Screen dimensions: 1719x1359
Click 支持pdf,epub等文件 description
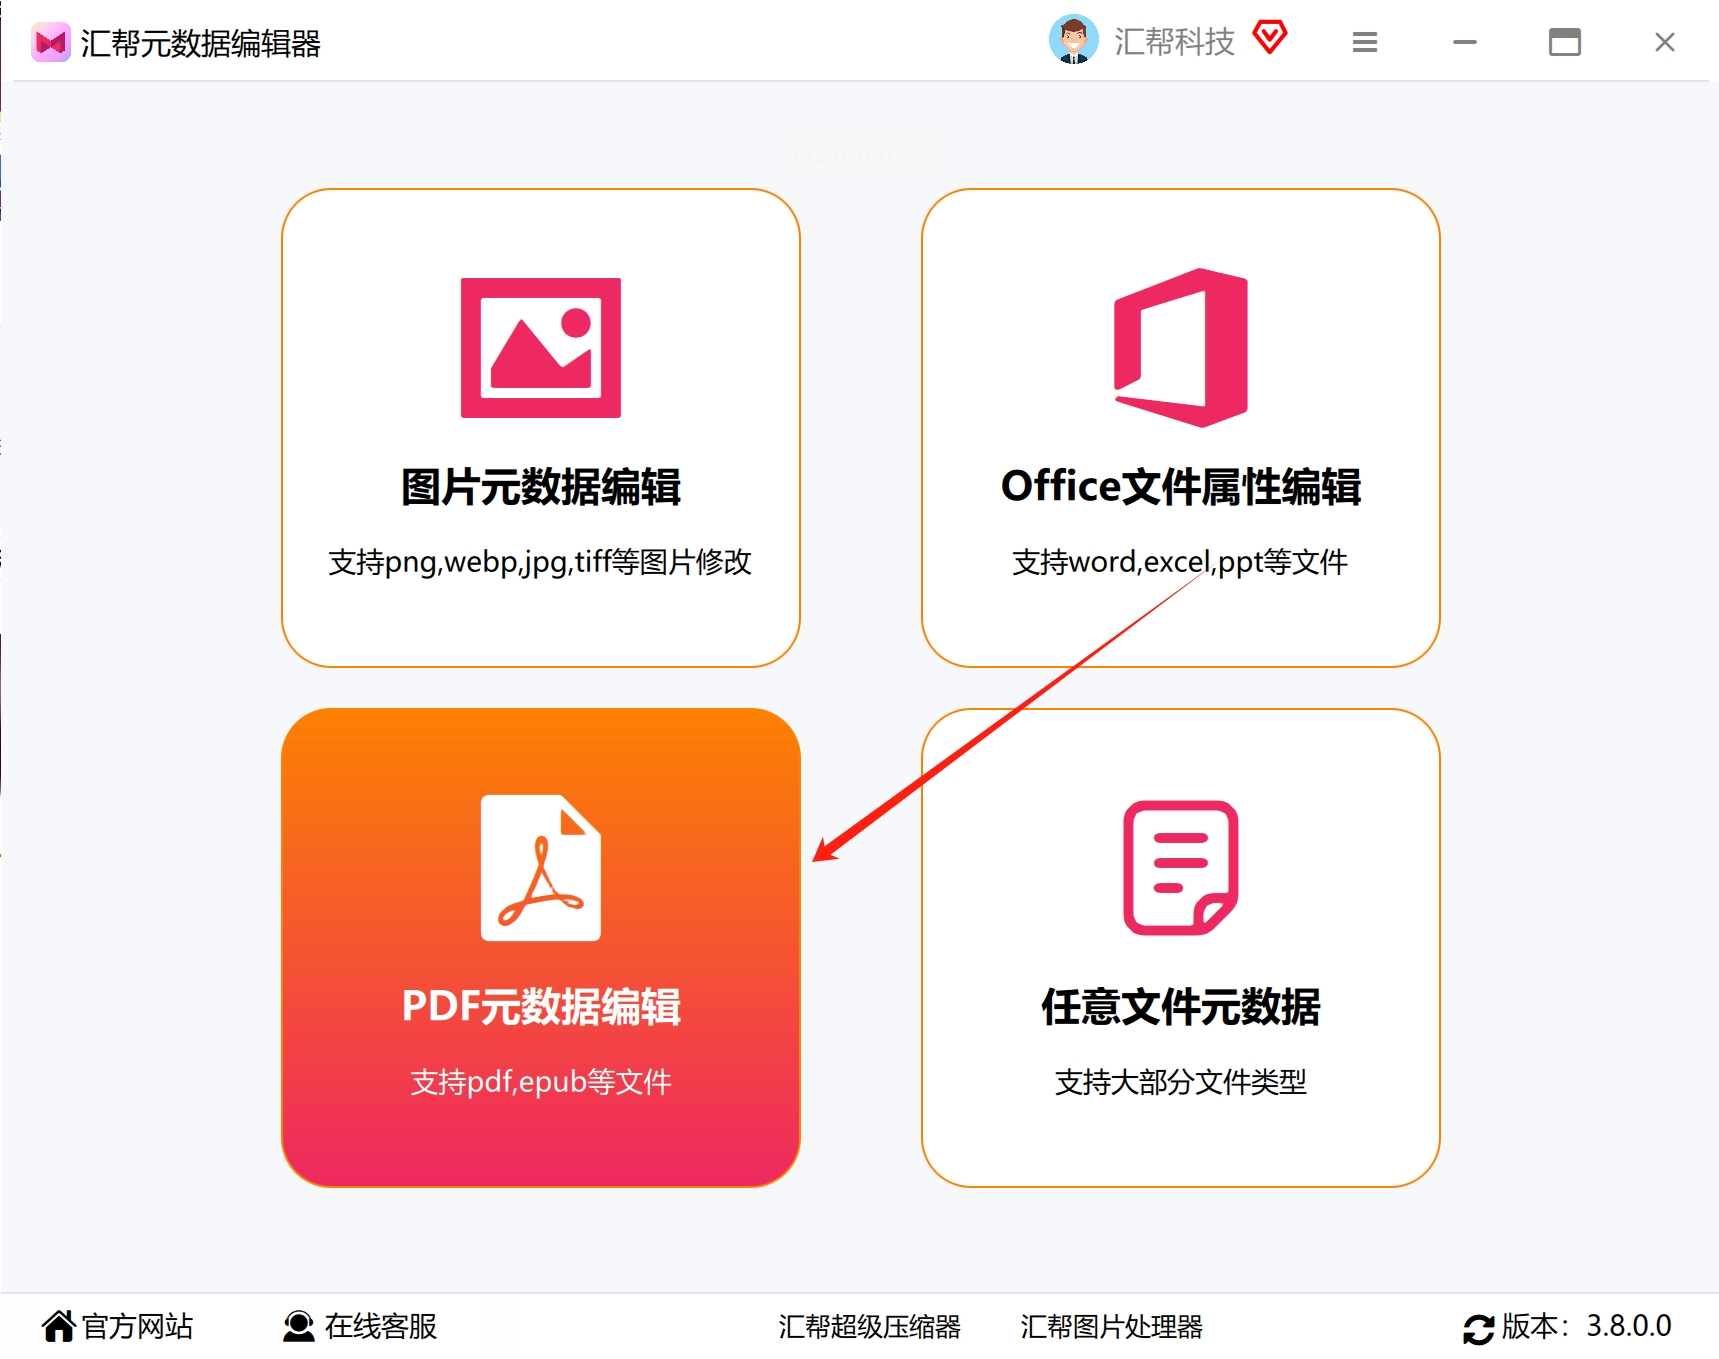coord(540,1082)
